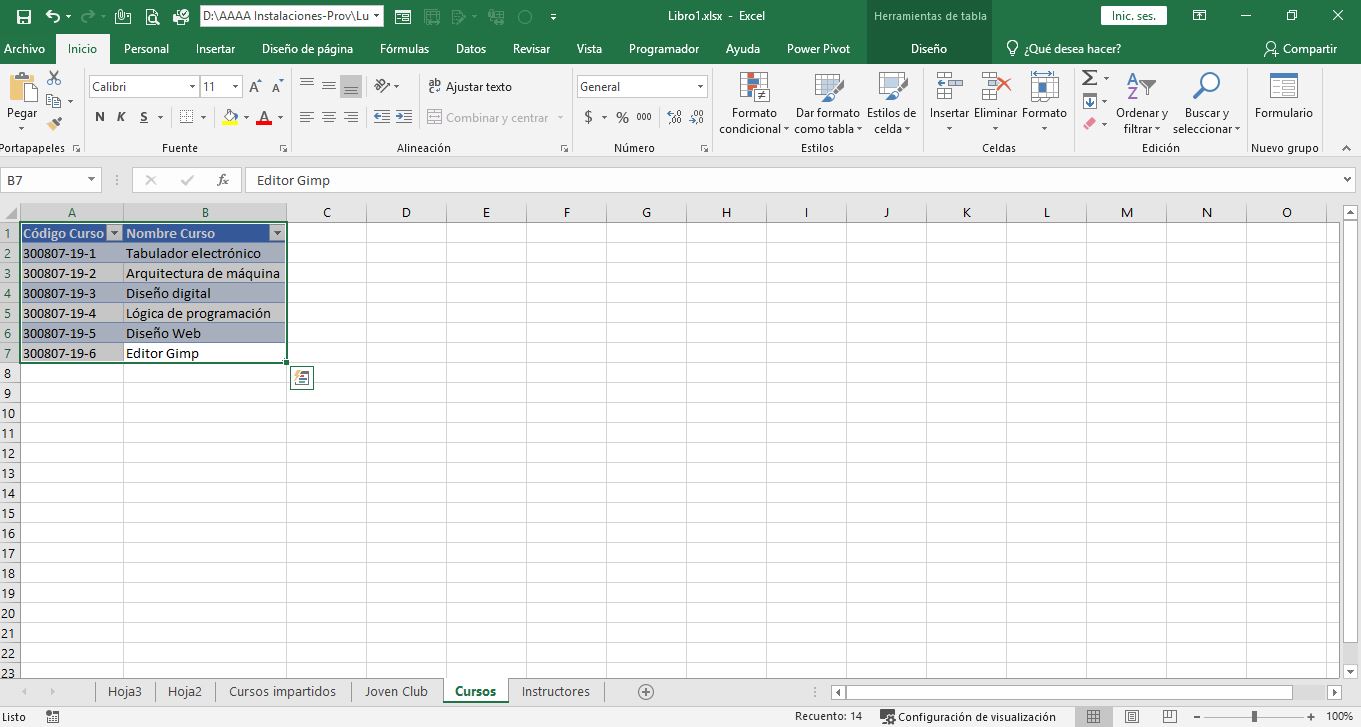The width and height of the screenshot is (1361, 727).
Task: Expand the Calibri font name dropdown
Action: [192, 87]
